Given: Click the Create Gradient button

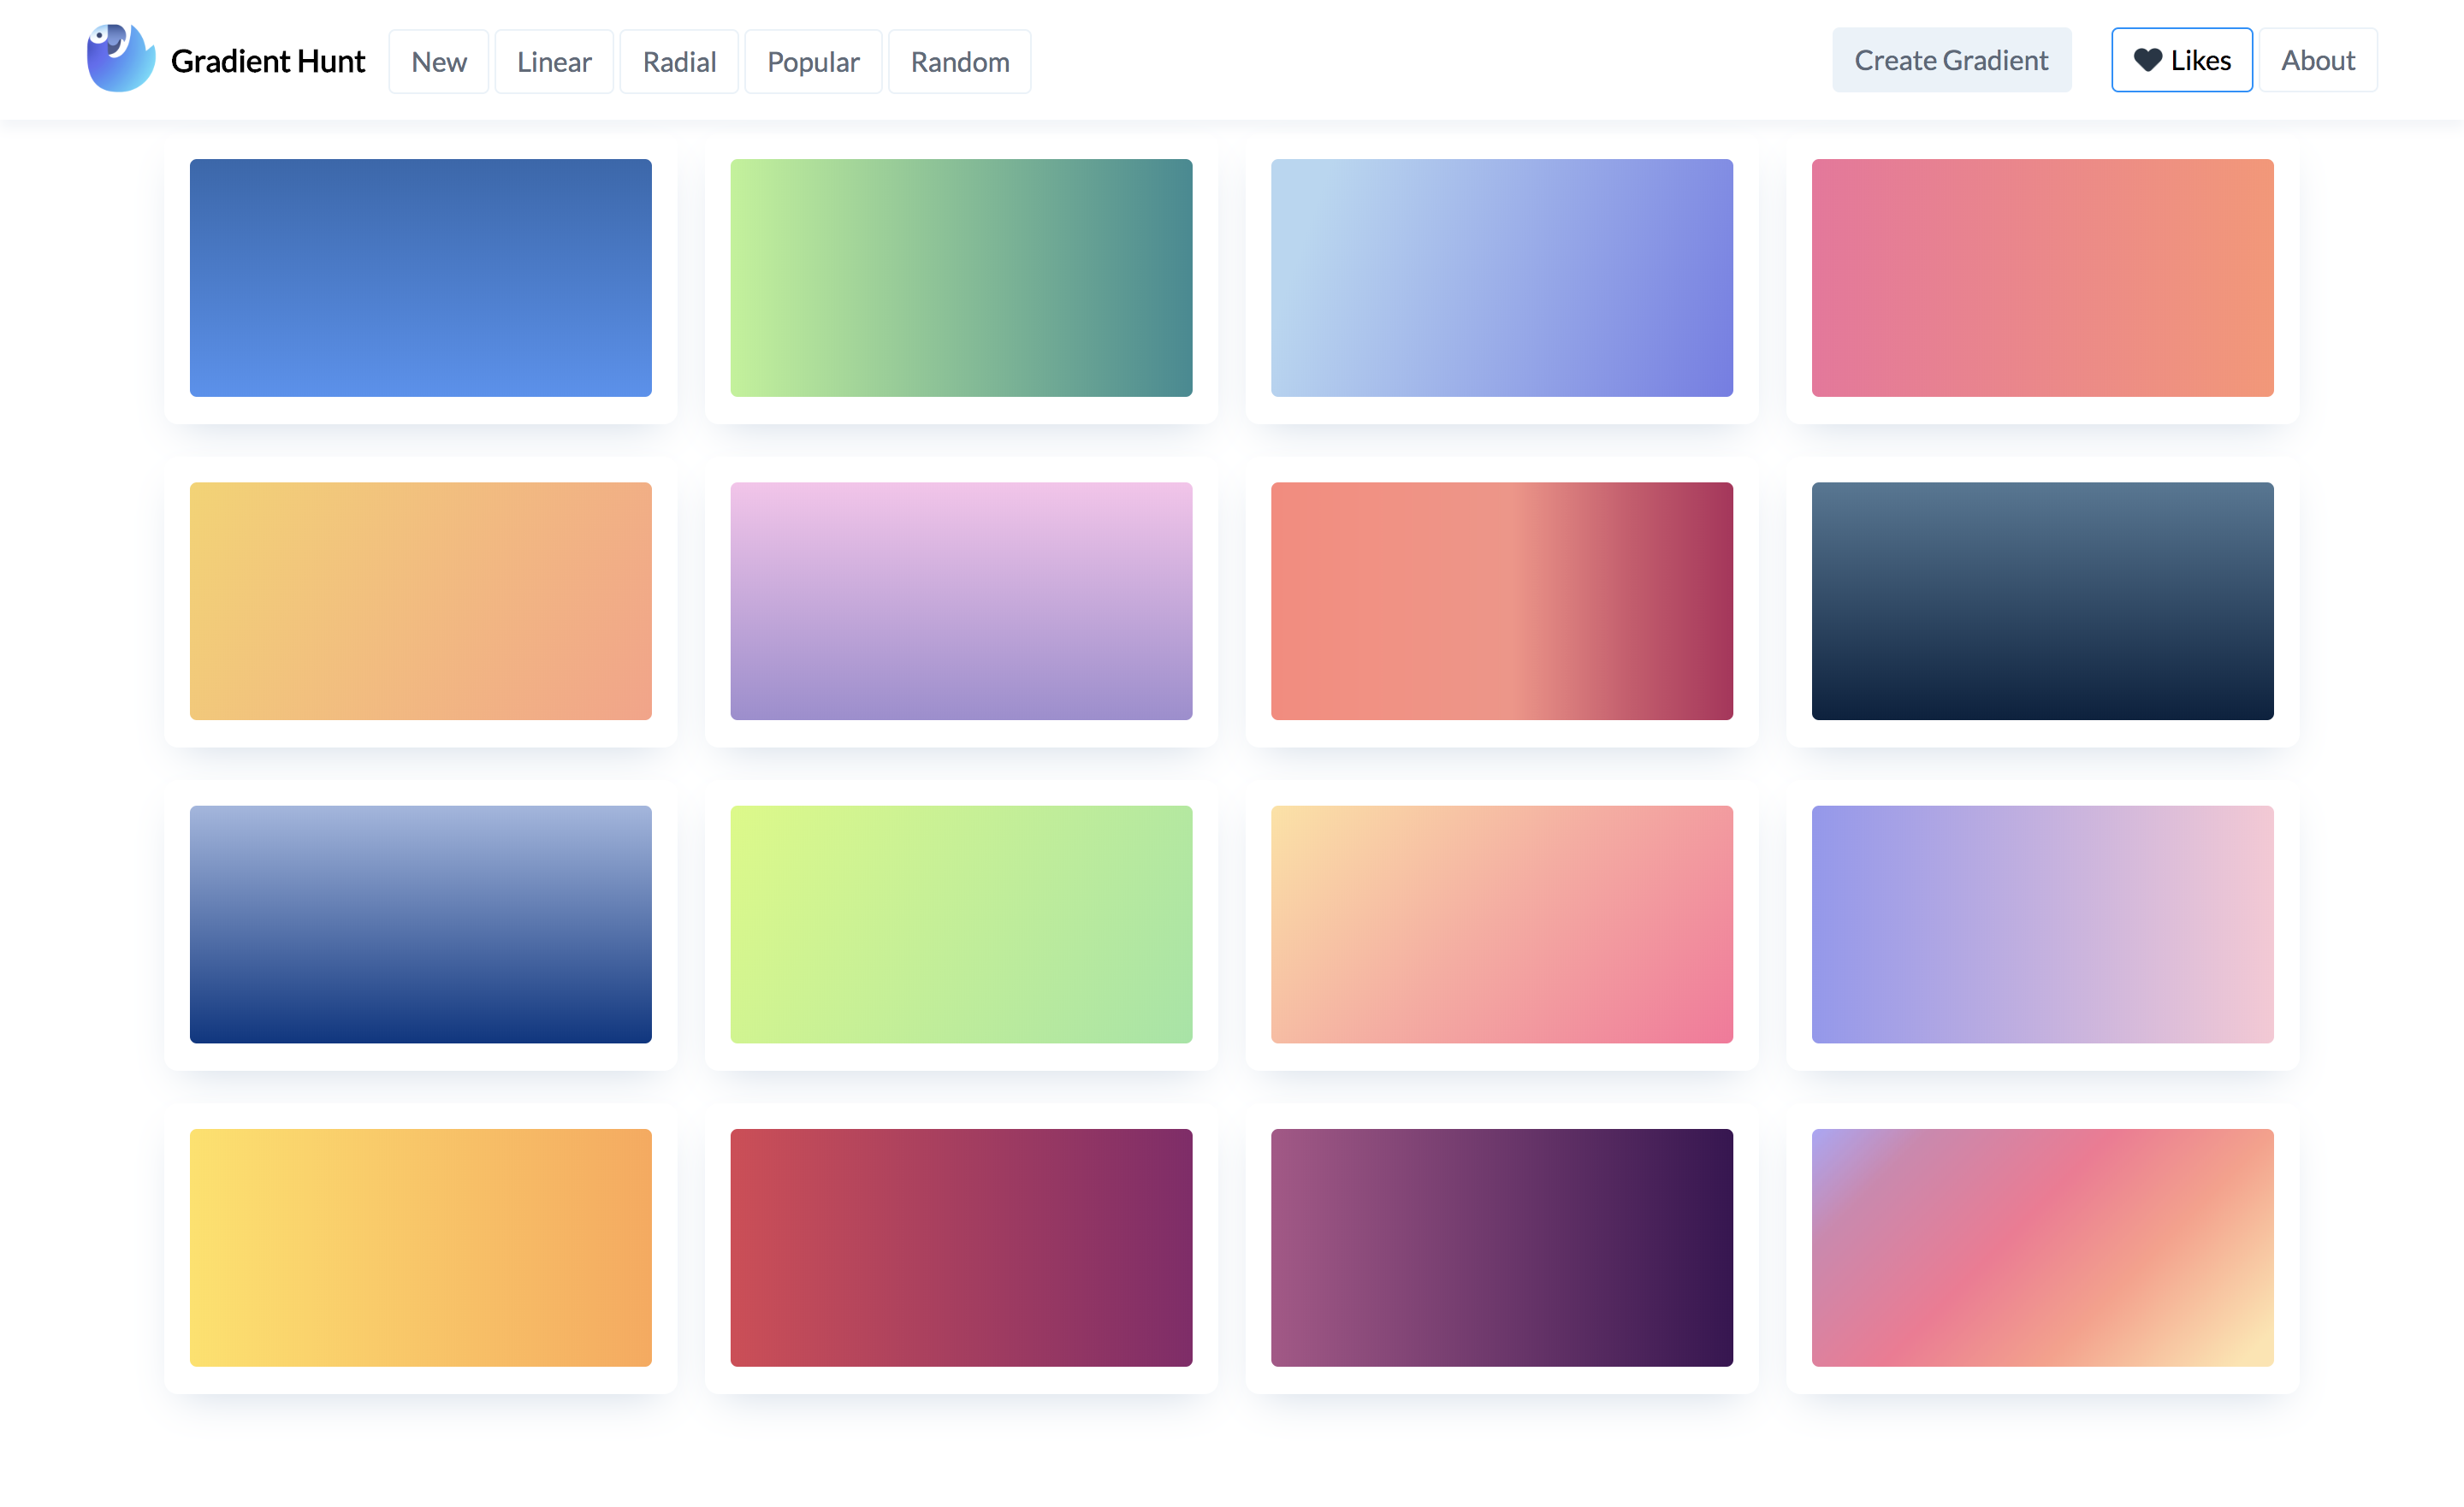Looking at the screenshot, I should click(x=1952, y=60).
